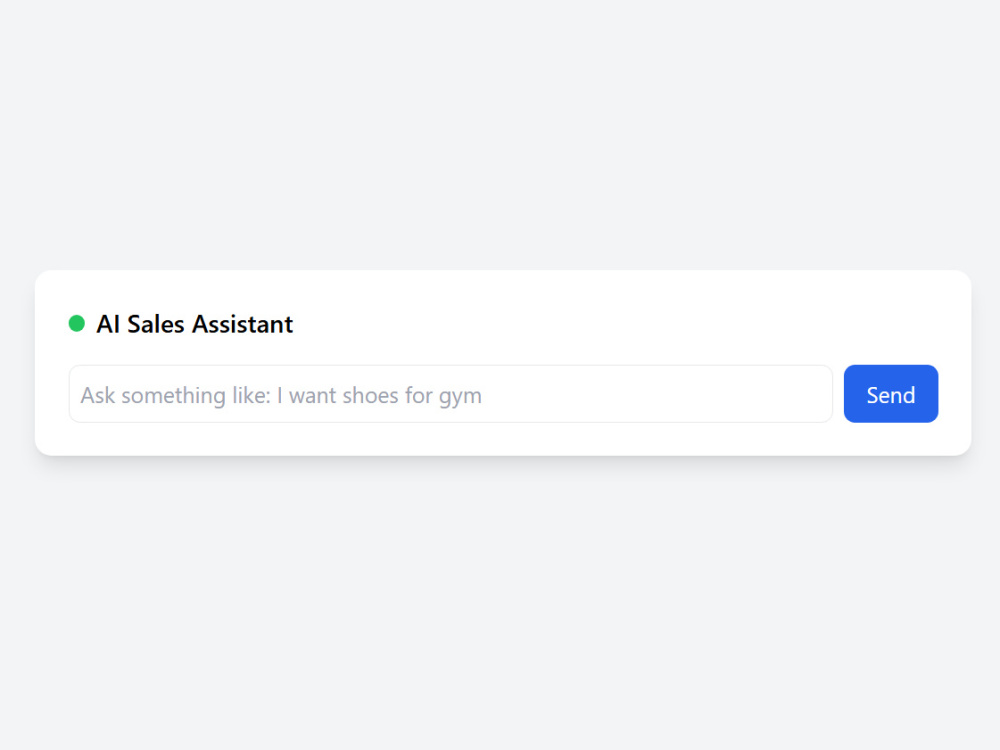This screenshot has height=750, width=1000.
Task: Focus the chat message input field
Action: pos(450,393)
